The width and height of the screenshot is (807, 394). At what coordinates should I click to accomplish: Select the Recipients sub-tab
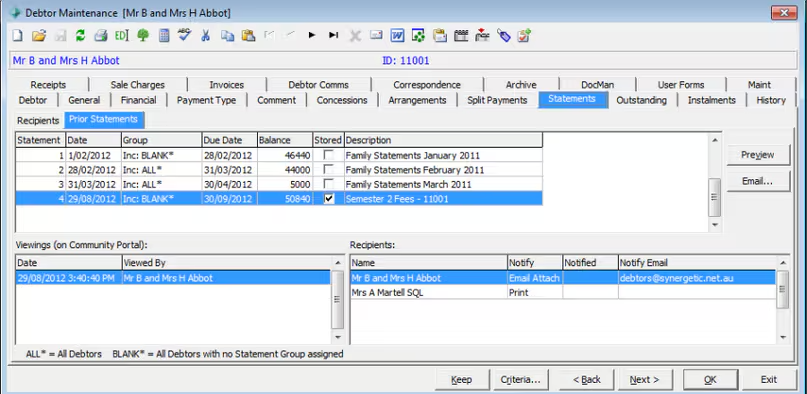point(39,121)
